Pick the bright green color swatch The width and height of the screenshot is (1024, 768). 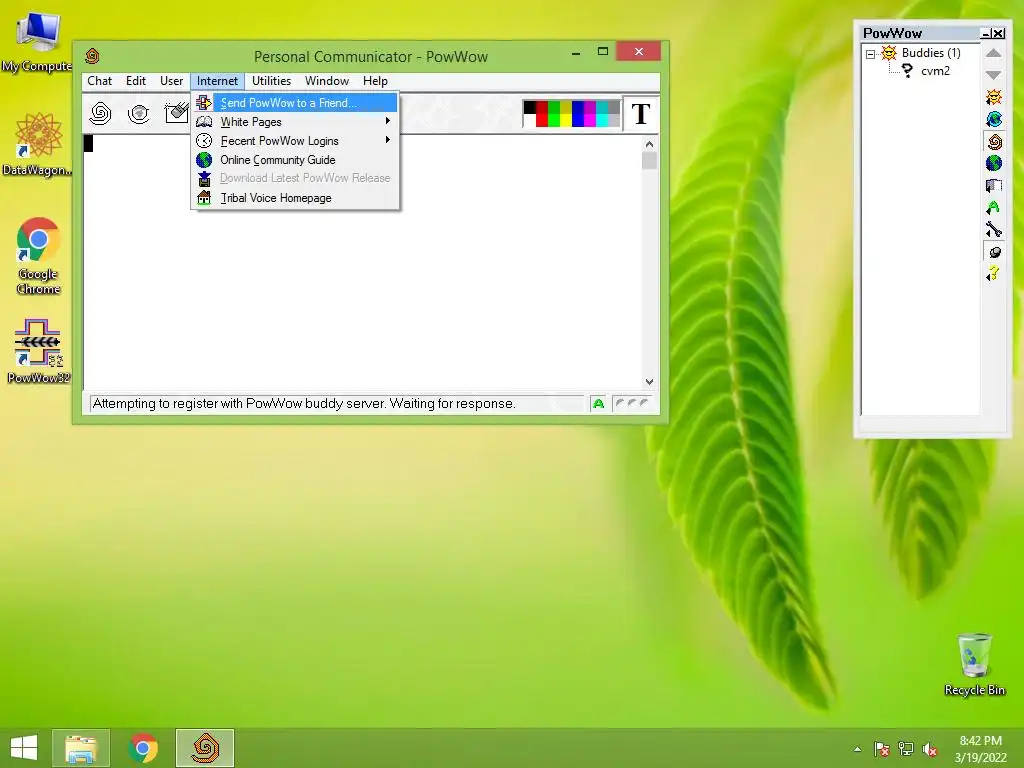click(x=554, y=120)
